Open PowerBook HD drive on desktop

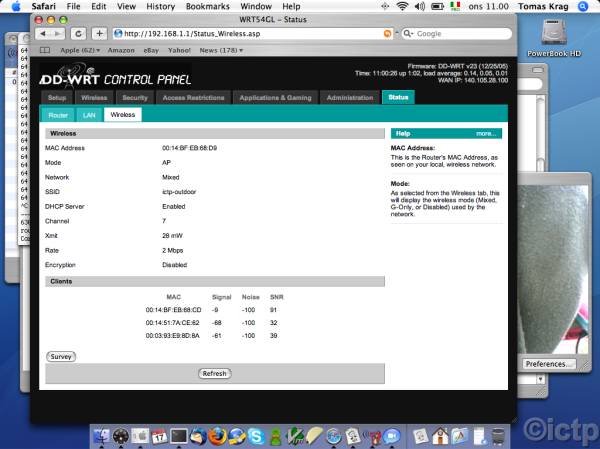(553, 38)
